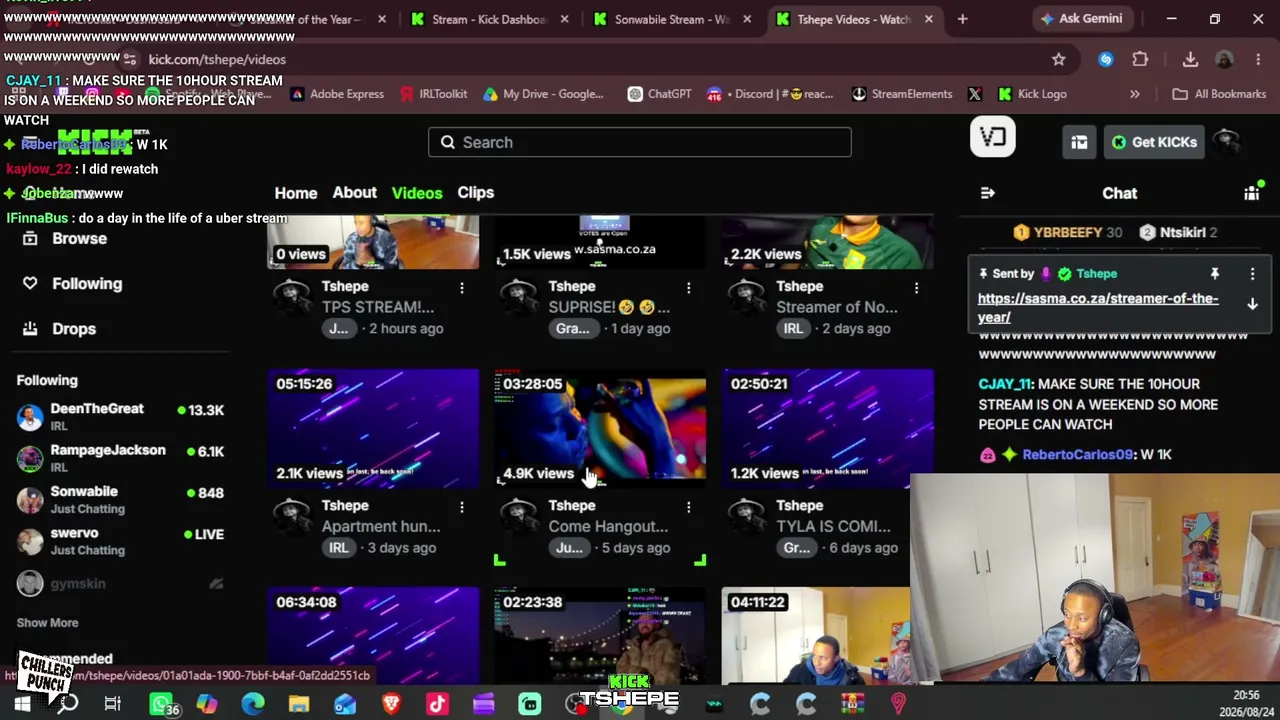Image resolution: width=1280 pixels, height=720 pixels.
Task: Open the Discord bookmark
Action: click(770, 94)
